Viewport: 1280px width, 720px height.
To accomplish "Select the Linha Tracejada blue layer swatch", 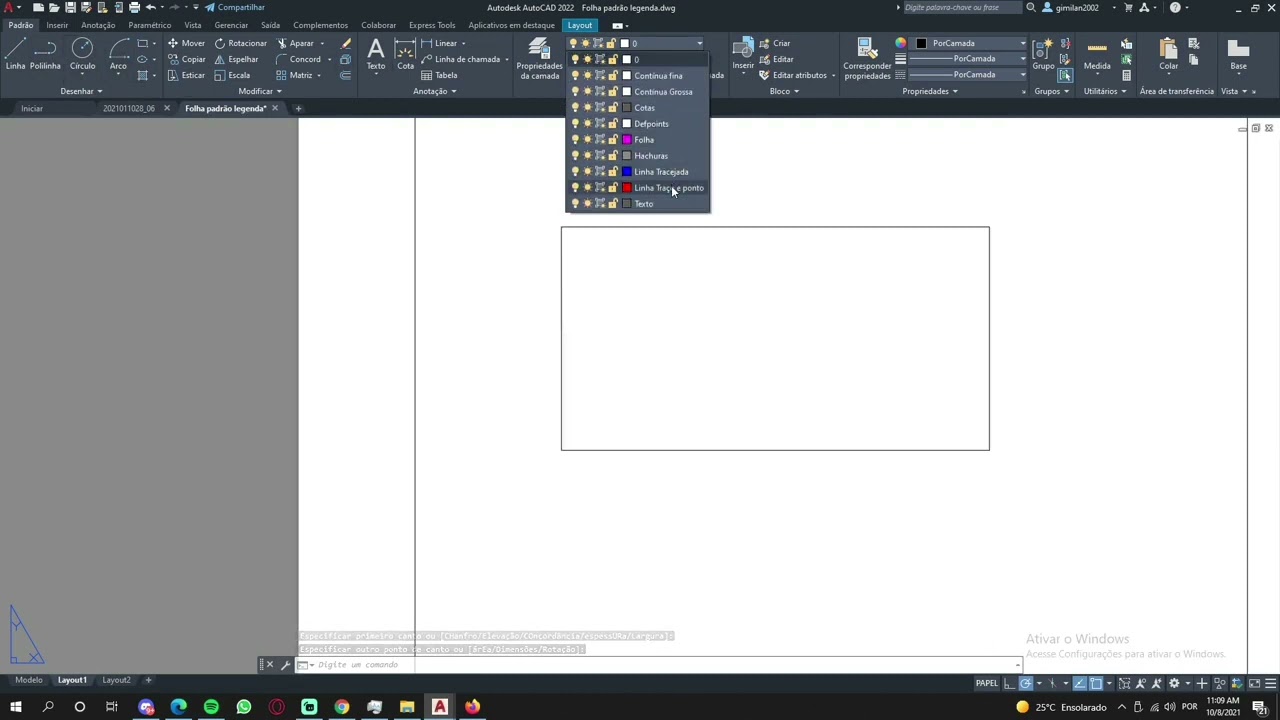I will point(627,171).
